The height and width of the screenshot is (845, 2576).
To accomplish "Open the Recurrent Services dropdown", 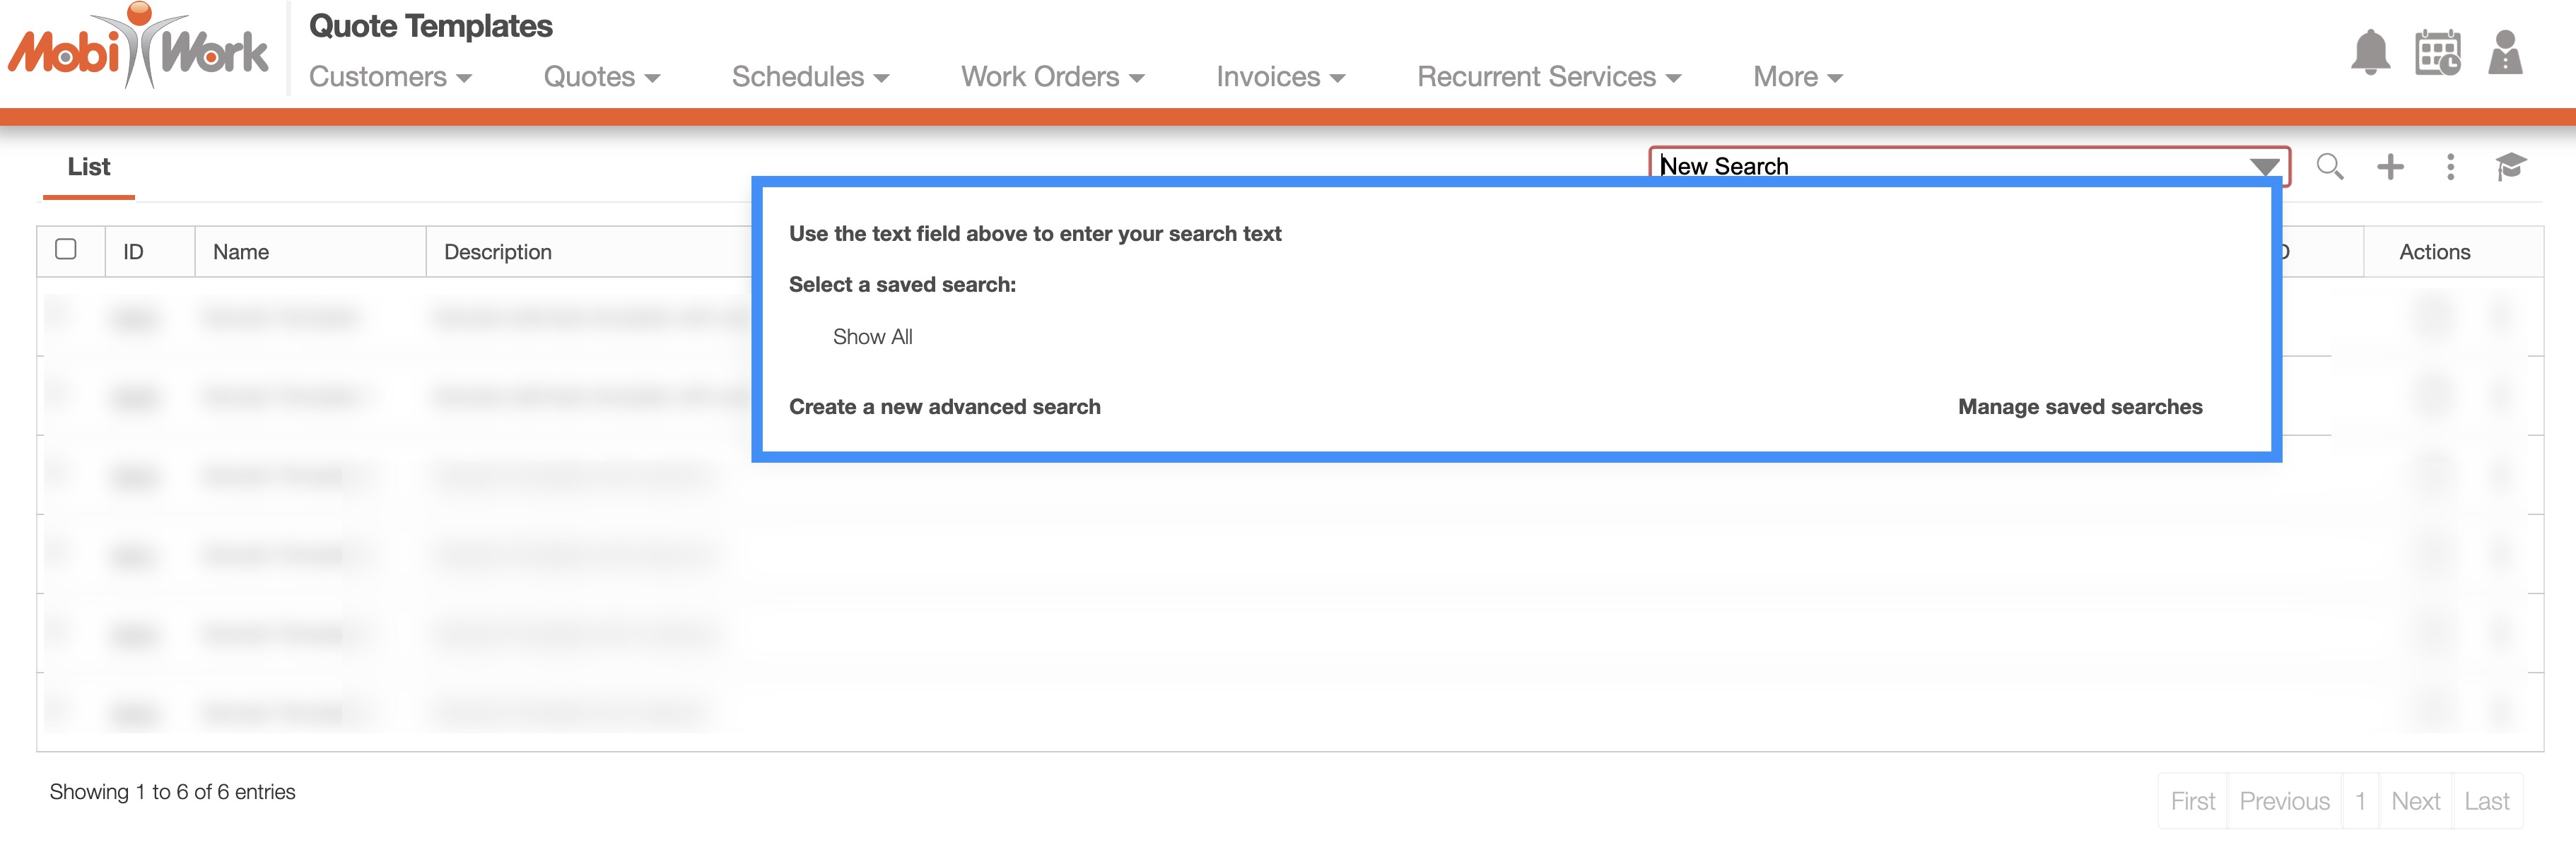I will pyautogui.click(x=1548, y=77).
